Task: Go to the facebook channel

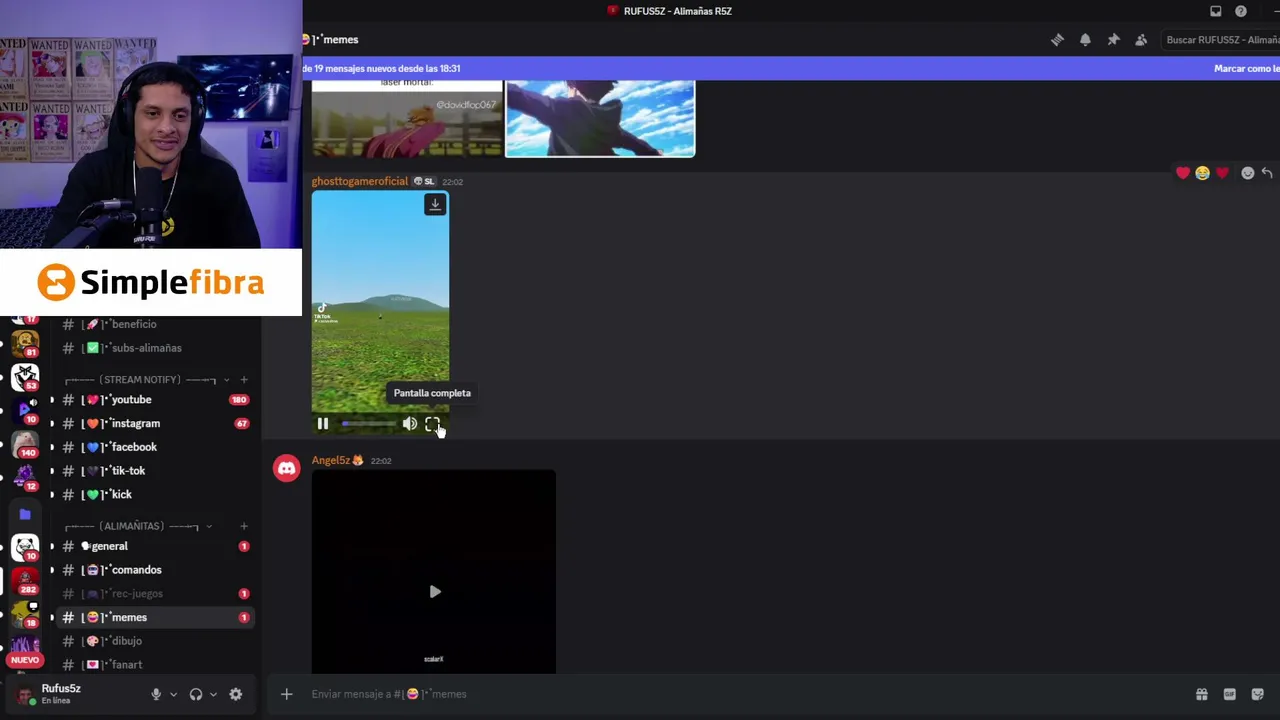Action: (x=155, y=447)
